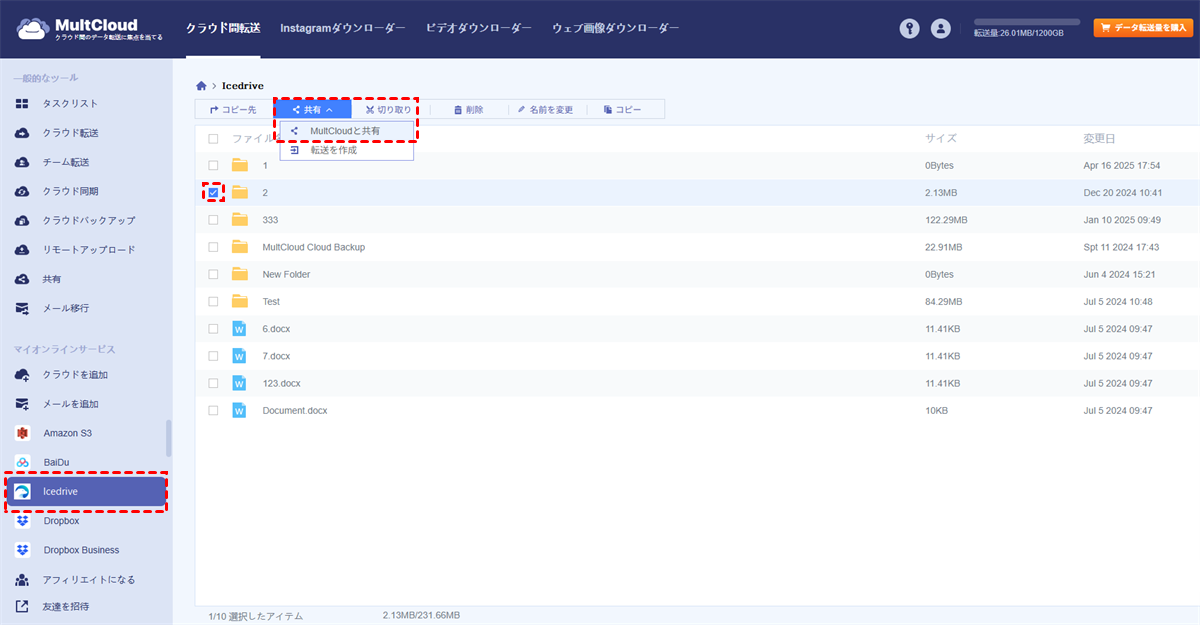Click the MultCloud logo
Image resolution: width=1200 pixels, height=625 pixels.
[x=89, y=29]
